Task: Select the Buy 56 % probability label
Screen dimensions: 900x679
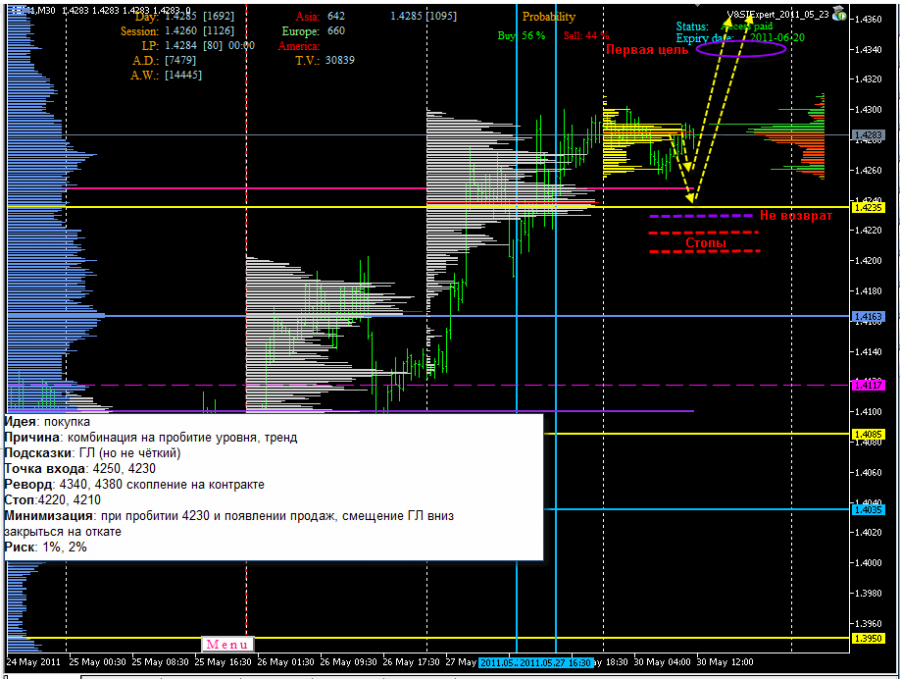Action: point(521,36)
